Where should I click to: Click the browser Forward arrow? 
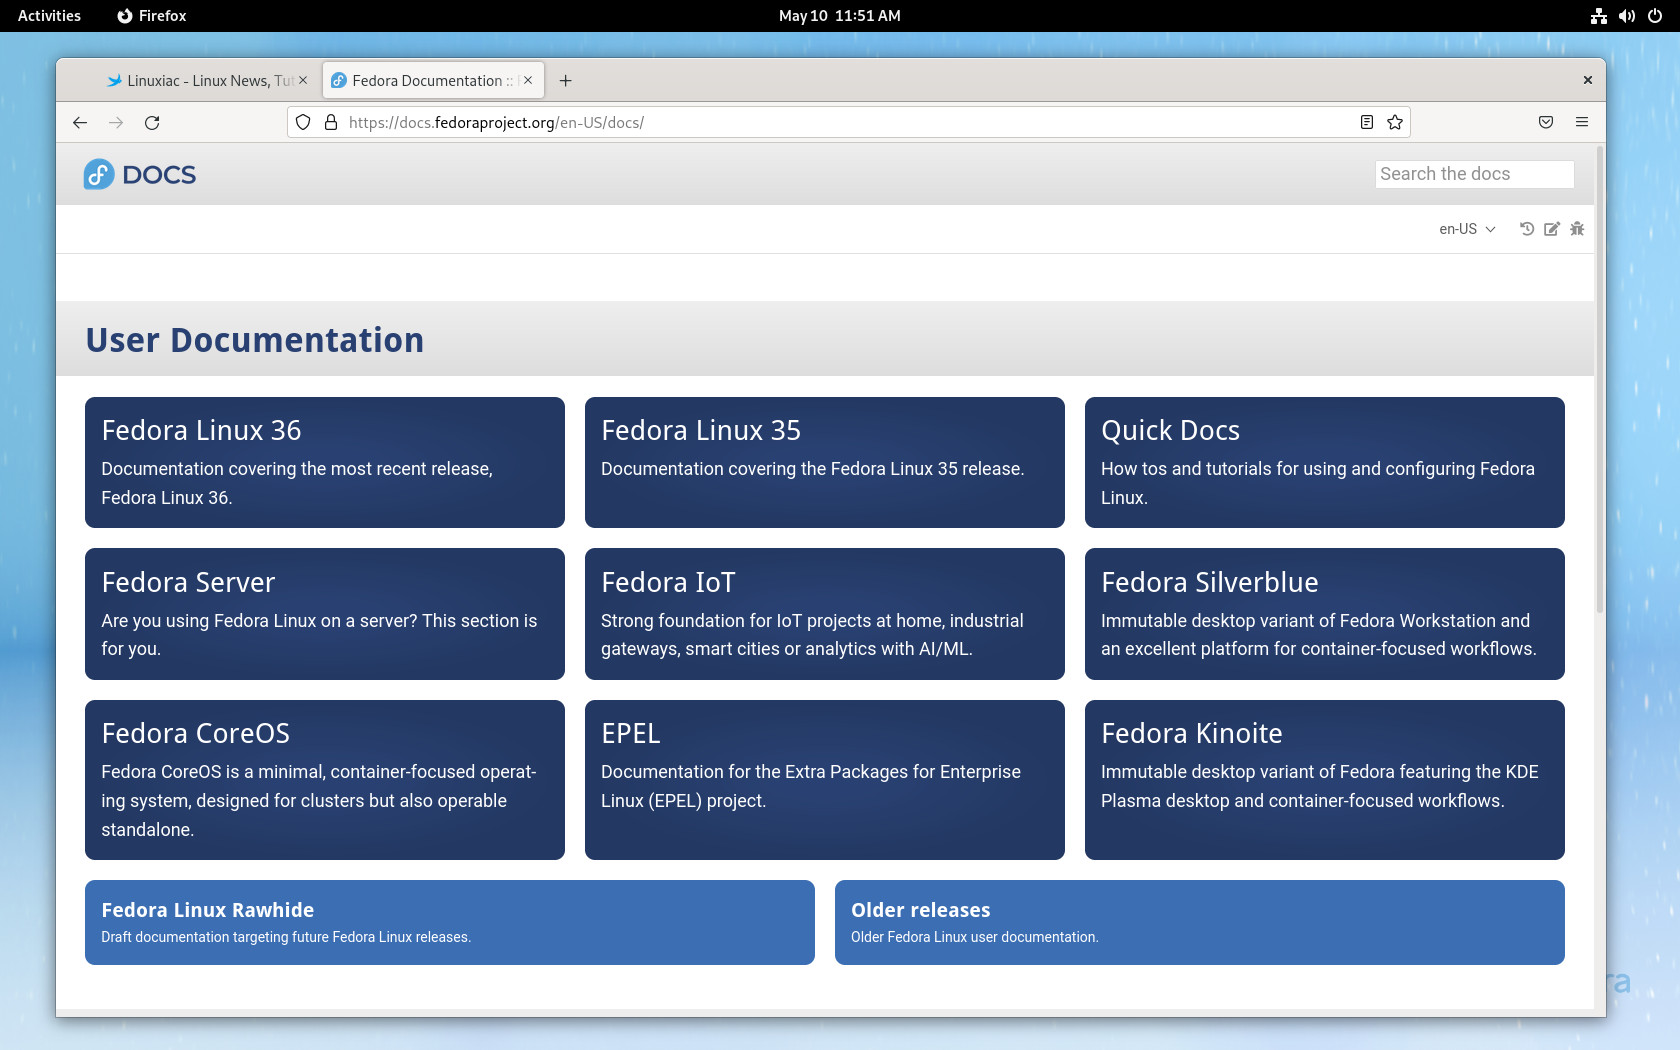coord(116,122)
